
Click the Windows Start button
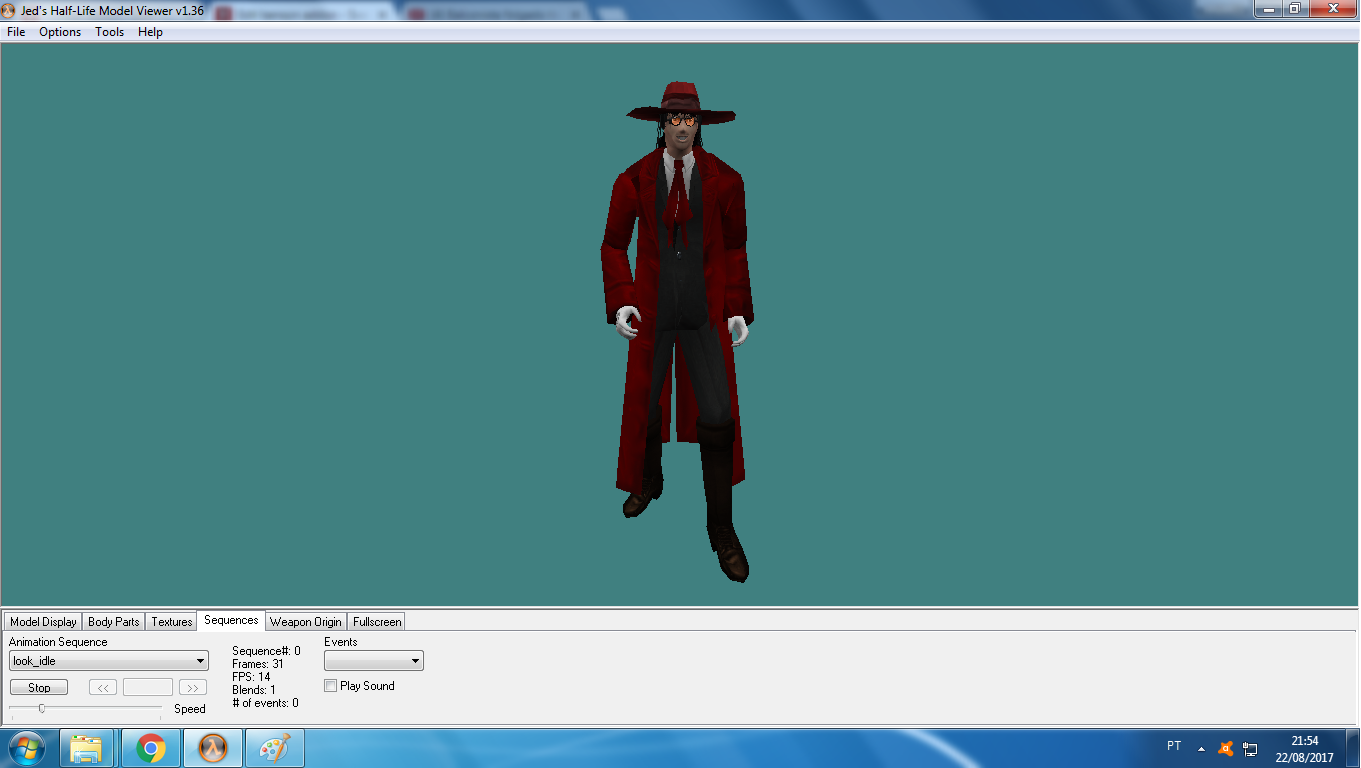coord(25,748)
